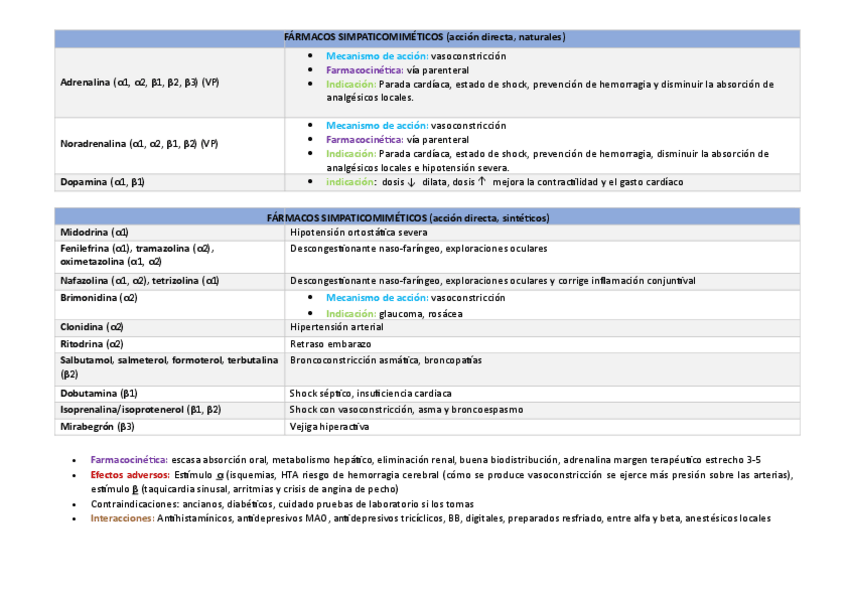
Task: Click 'Broncoconstricción asmática, broncopatías'
Action: pos(386,361)
